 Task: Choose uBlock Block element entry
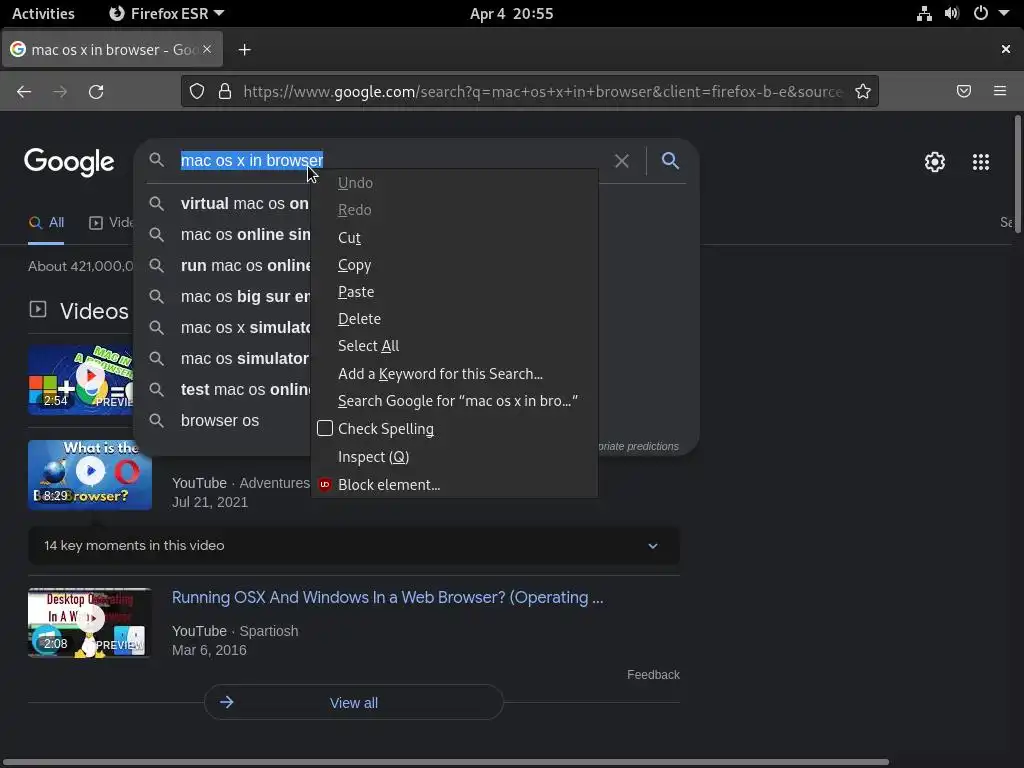tap(454, 485)
